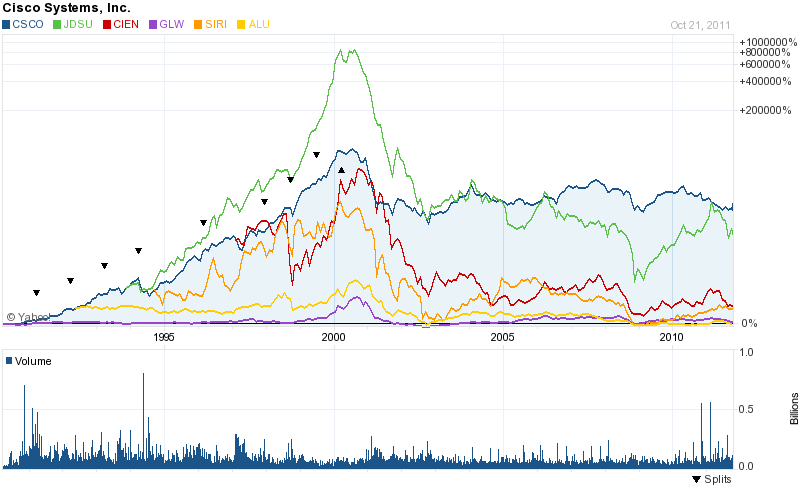Click the JDSU ticker label

[78, 25]
